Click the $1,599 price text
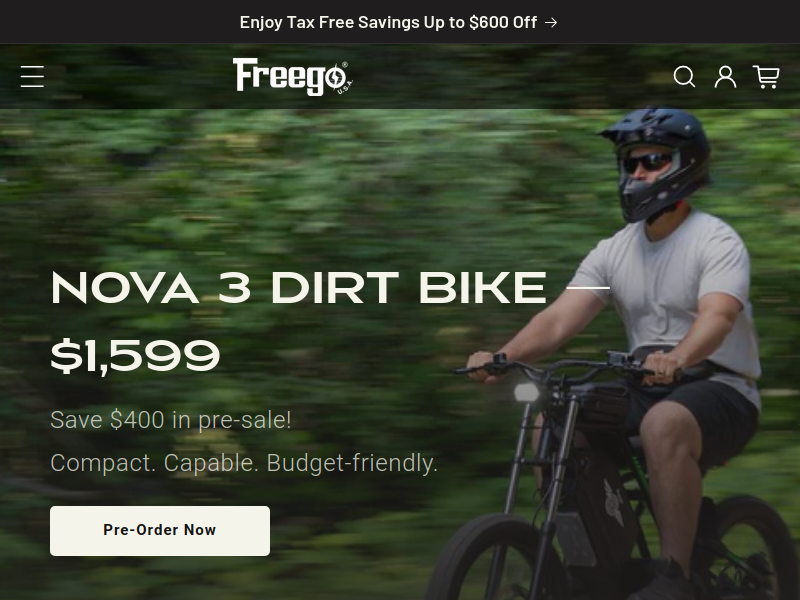The image size is (800, 600). pos(135,356)
